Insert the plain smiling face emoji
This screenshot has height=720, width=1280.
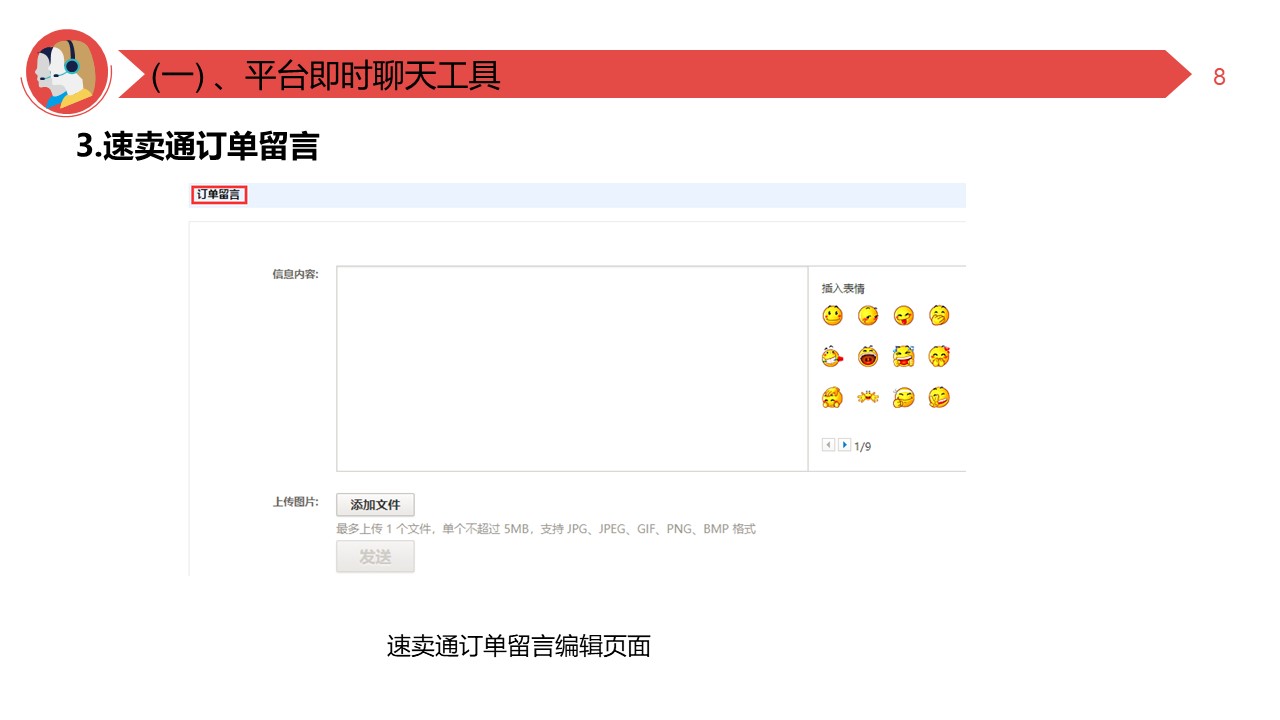832,316
